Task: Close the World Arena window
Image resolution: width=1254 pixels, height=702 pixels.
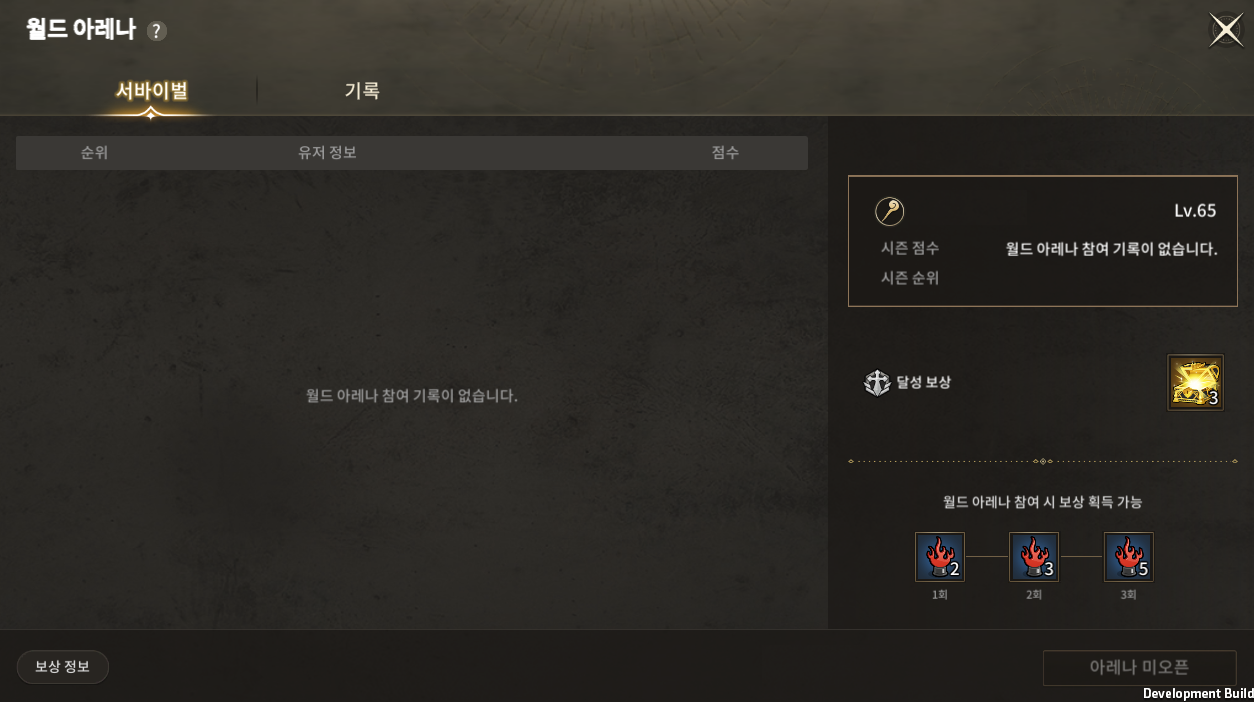Action: click(x=1226, y=30)
